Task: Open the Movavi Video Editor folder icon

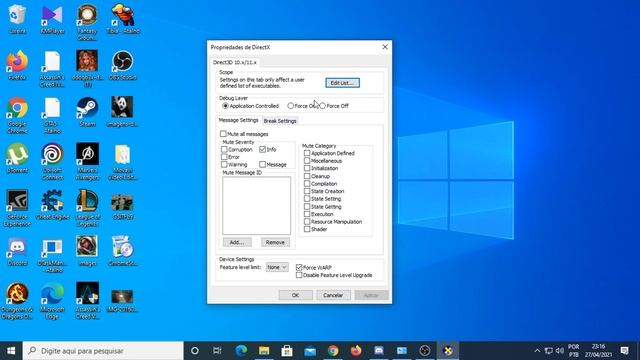Action: [x=122, y=162]
